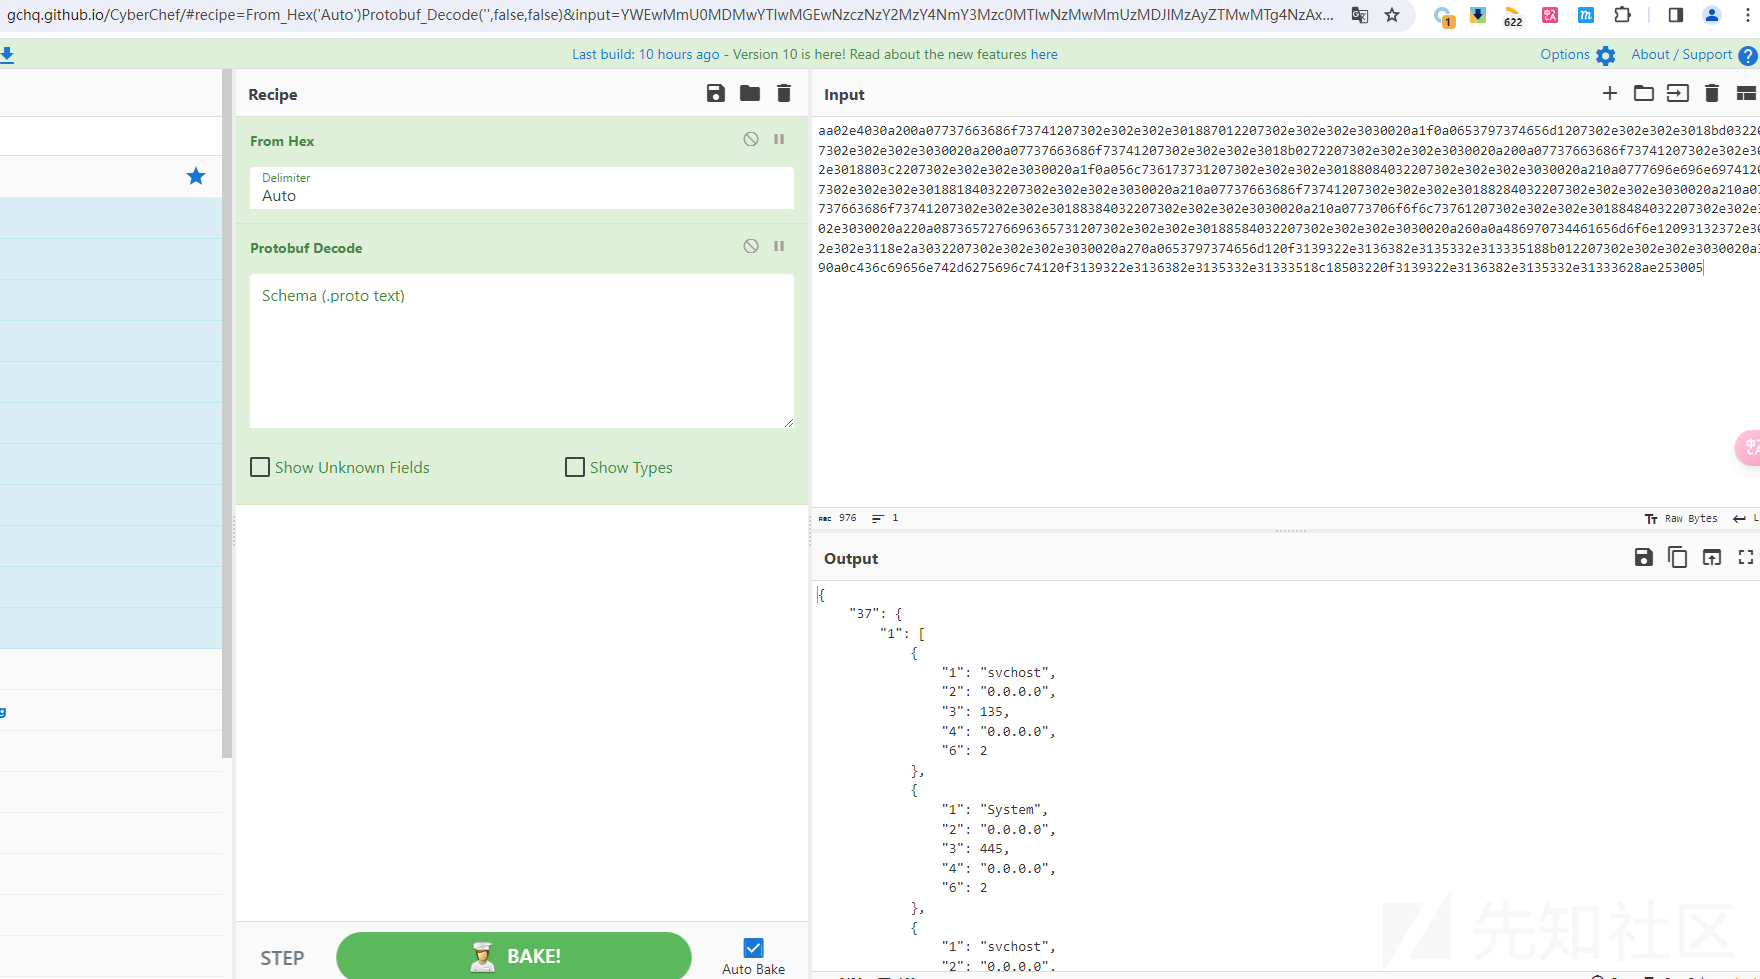Click the About / Support question mark icon
Screen dimensions: 1760x979
(1748, 56)
